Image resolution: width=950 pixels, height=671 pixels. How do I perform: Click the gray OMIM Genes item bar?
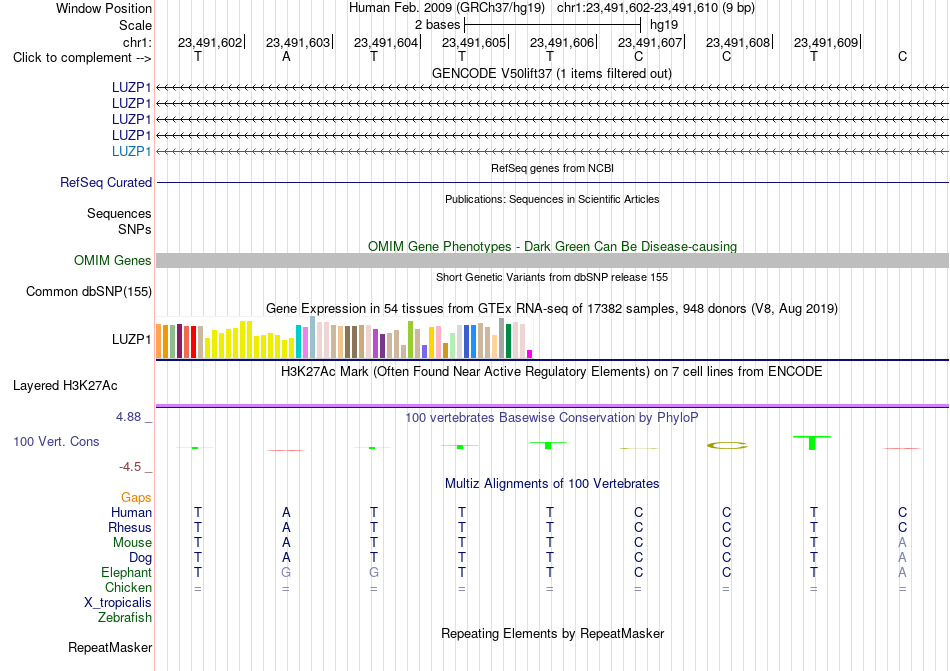click(x=552, y=260)
